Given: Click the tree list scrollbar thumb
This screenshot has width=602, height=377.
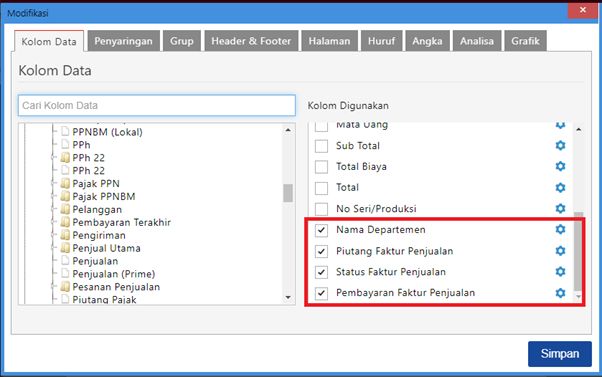Looking at the screenshot, I should (x=288, y=193).
